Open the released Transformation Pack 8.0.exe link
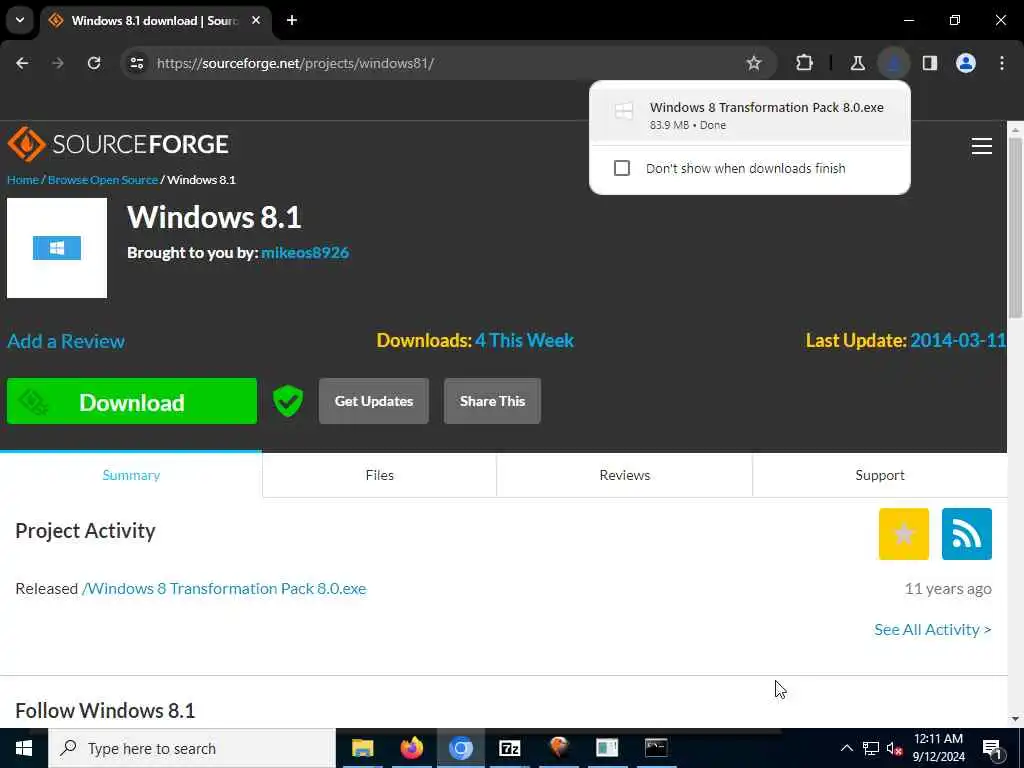Image resolution: width=1024 pixels, height=768 pixels. (x=224, y=588)
